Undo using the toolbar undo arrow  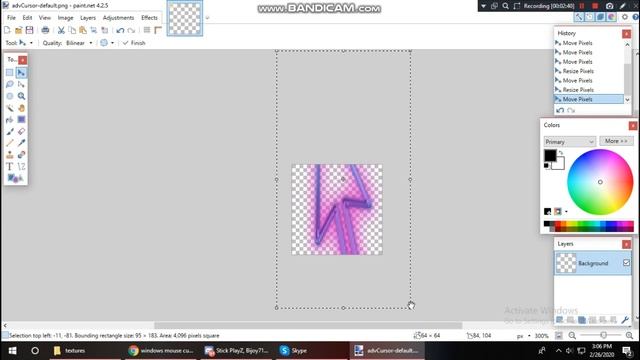[x=120, y=31]
